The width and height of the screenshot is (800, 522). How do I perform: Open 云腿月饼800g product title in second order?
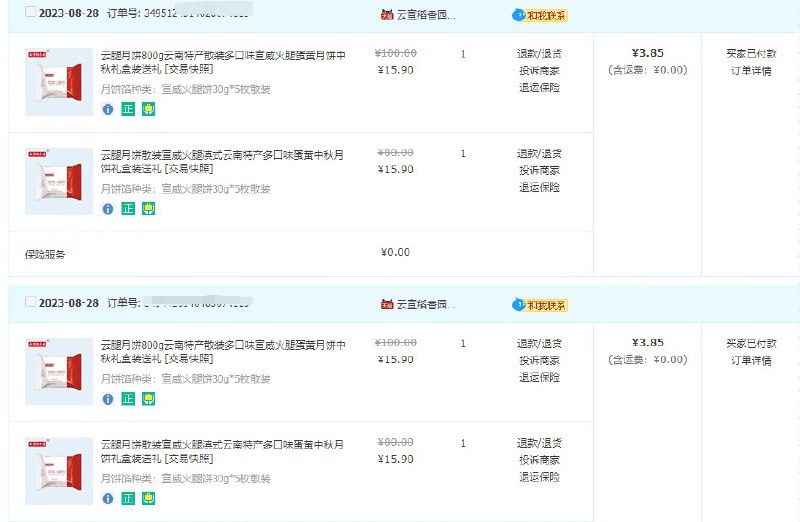[x=223, y=352]
